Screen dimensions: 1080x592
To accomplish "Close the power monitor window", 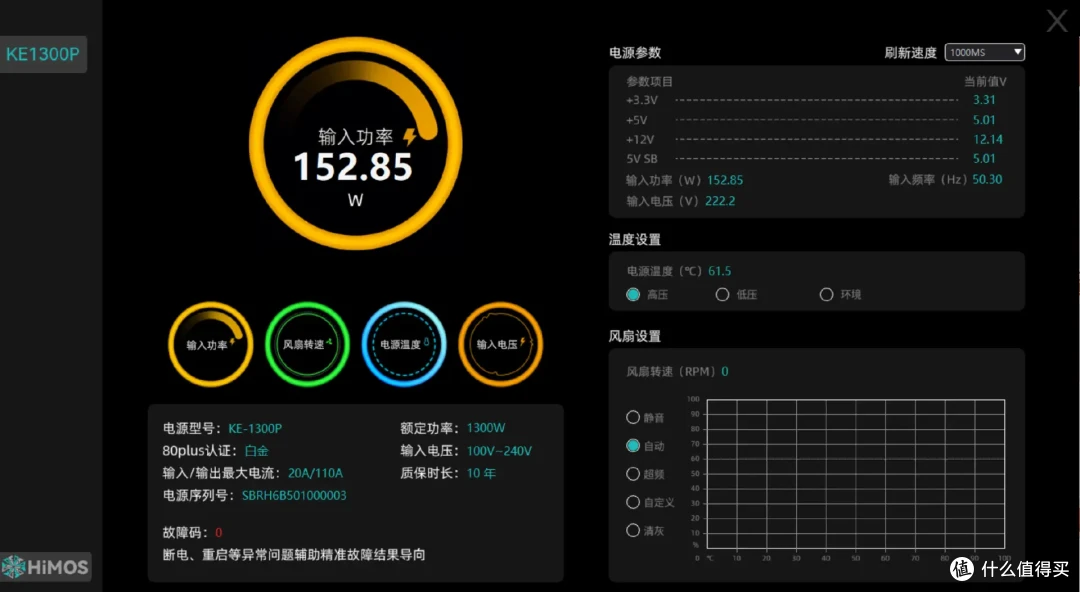I will tap(1057, 21).
